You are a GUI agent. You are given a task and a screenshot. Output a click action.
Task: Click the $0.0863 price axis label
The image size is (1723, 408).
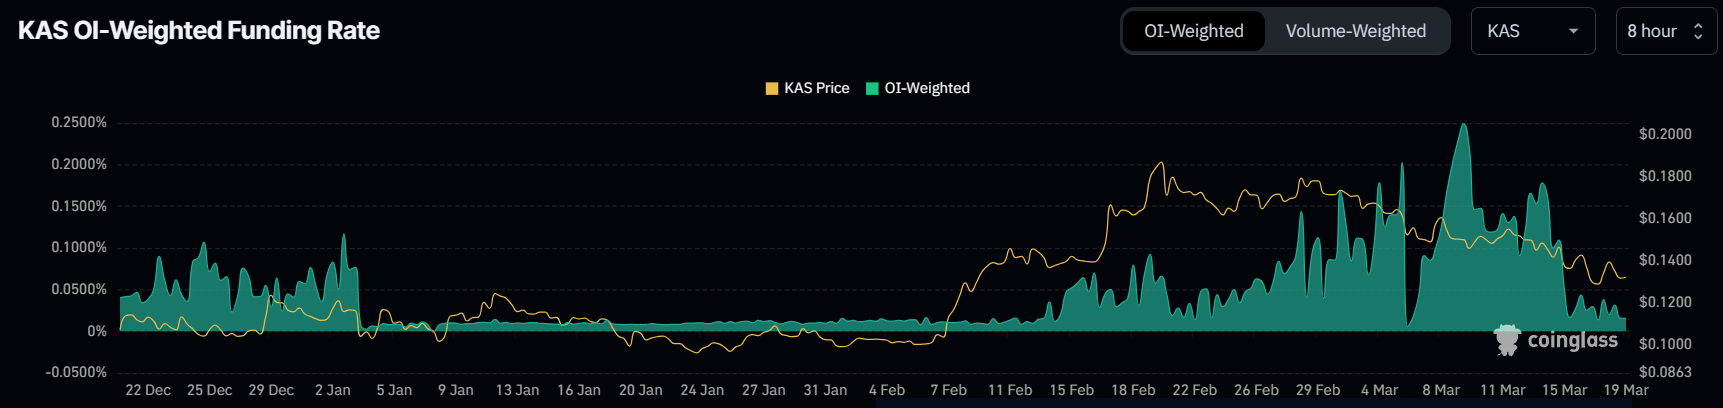pos(1665,372)
